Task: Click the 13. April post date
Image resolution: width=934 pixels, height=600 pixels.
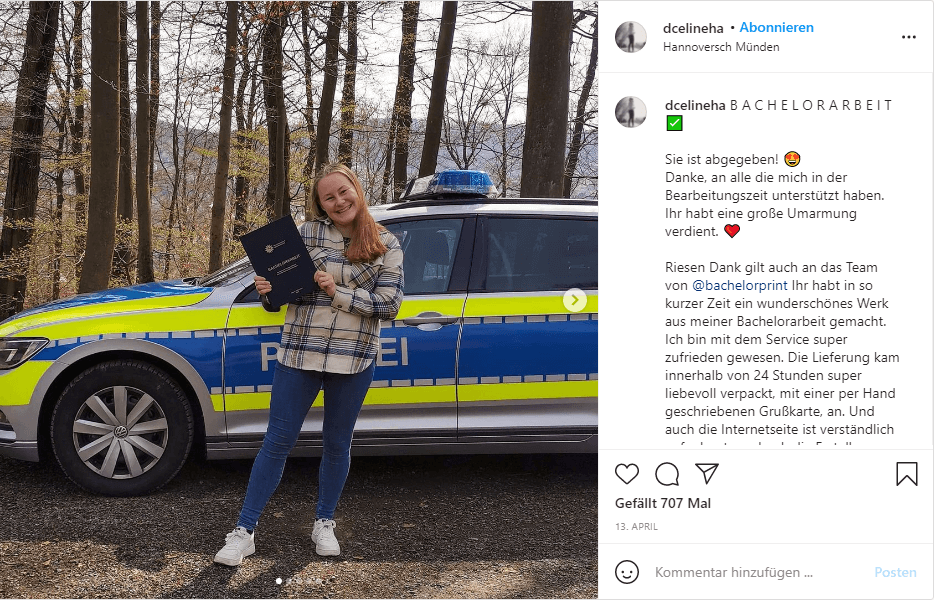Action: [x=636, y=527]
